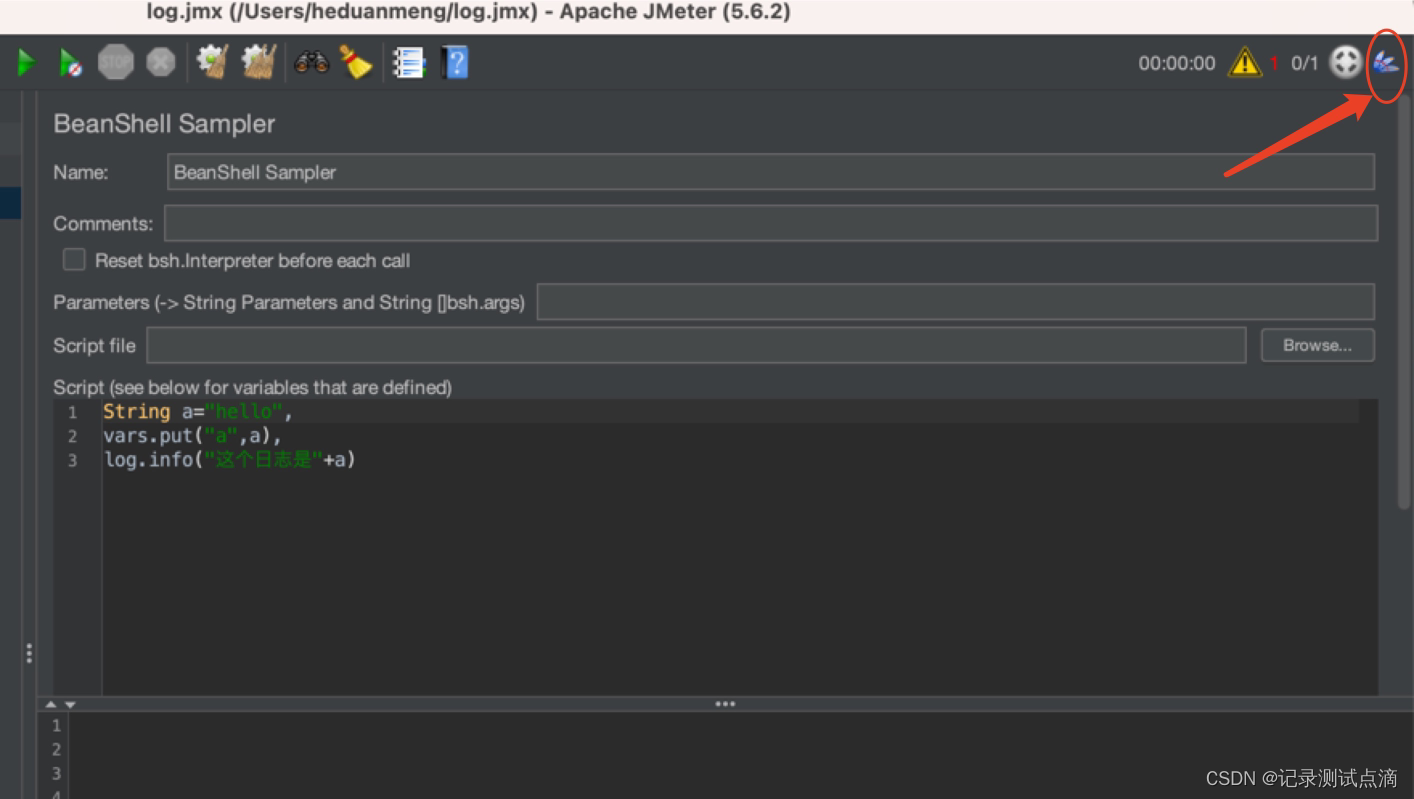Click the Shutdown X icon in toolbar
The width and height of the screenshot is (1414, 799).
(x=161, y=63)
